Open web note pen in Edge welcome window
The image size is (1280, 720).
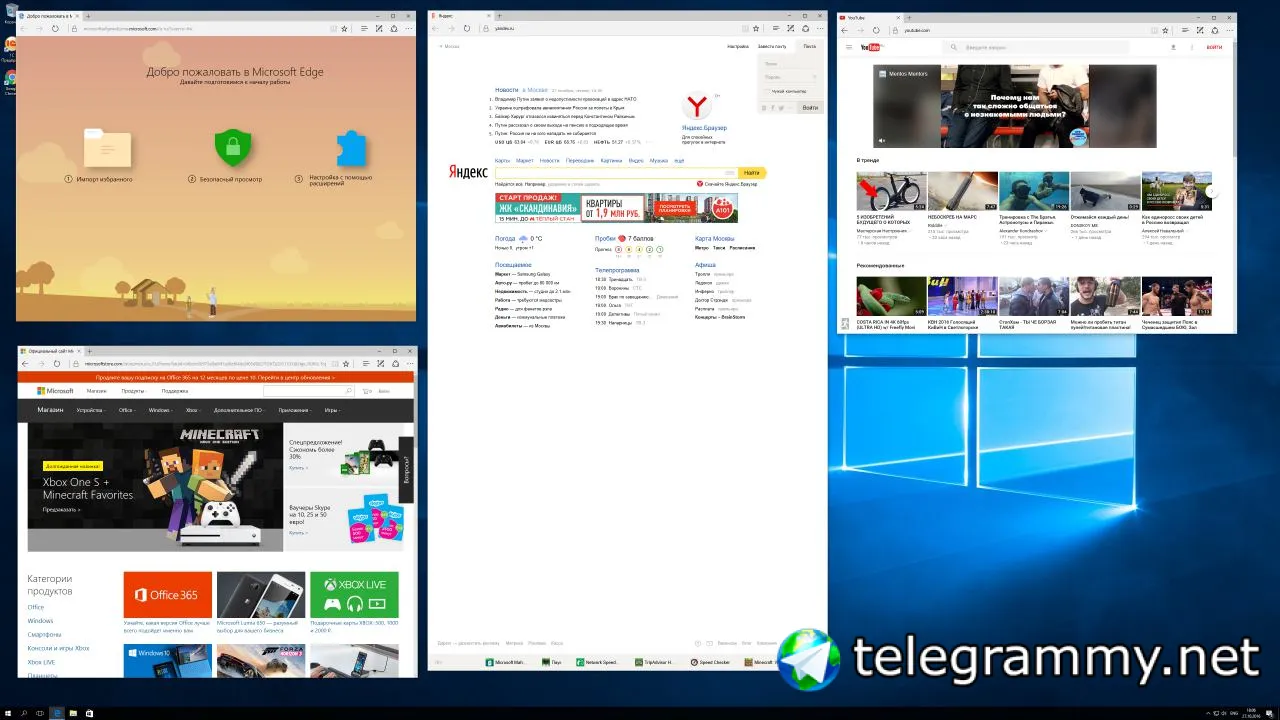coord(379,29)
